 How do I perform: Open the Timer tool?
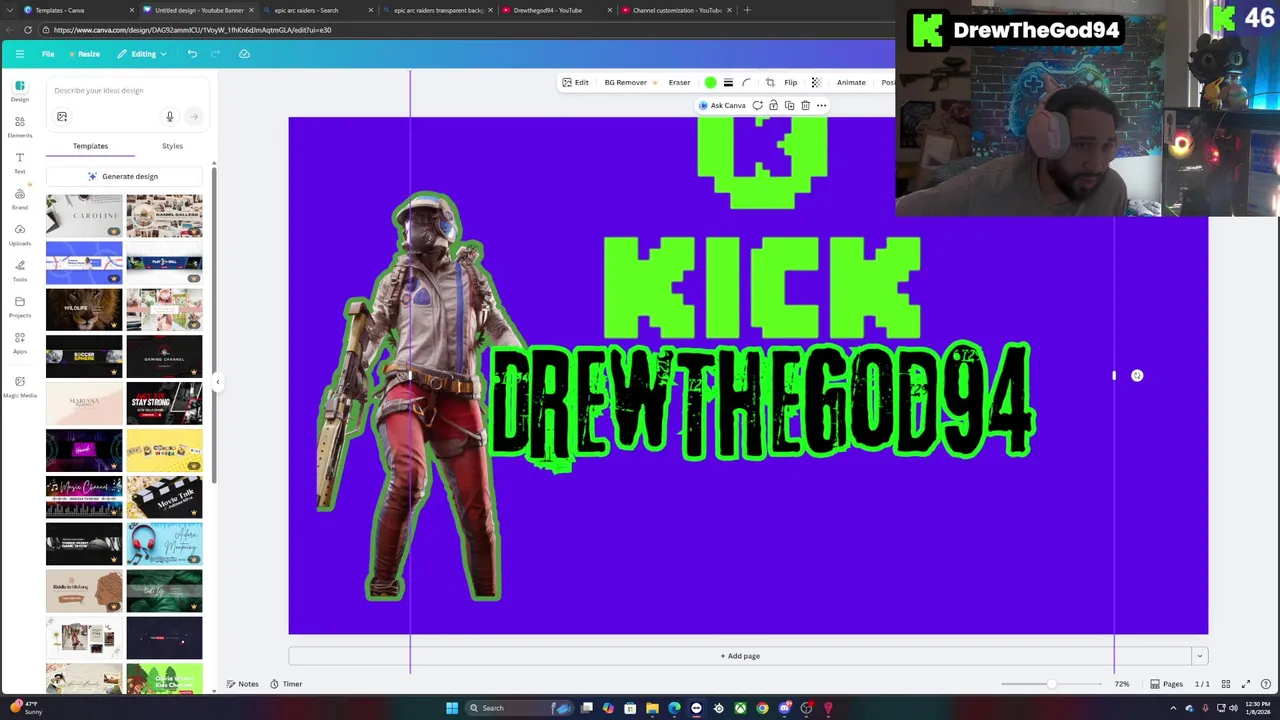[x=286, y=684]
